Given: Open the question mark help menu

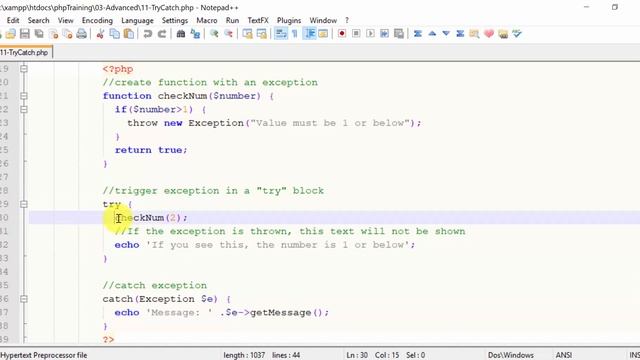Looking at the screenshot, I should 347,20.
